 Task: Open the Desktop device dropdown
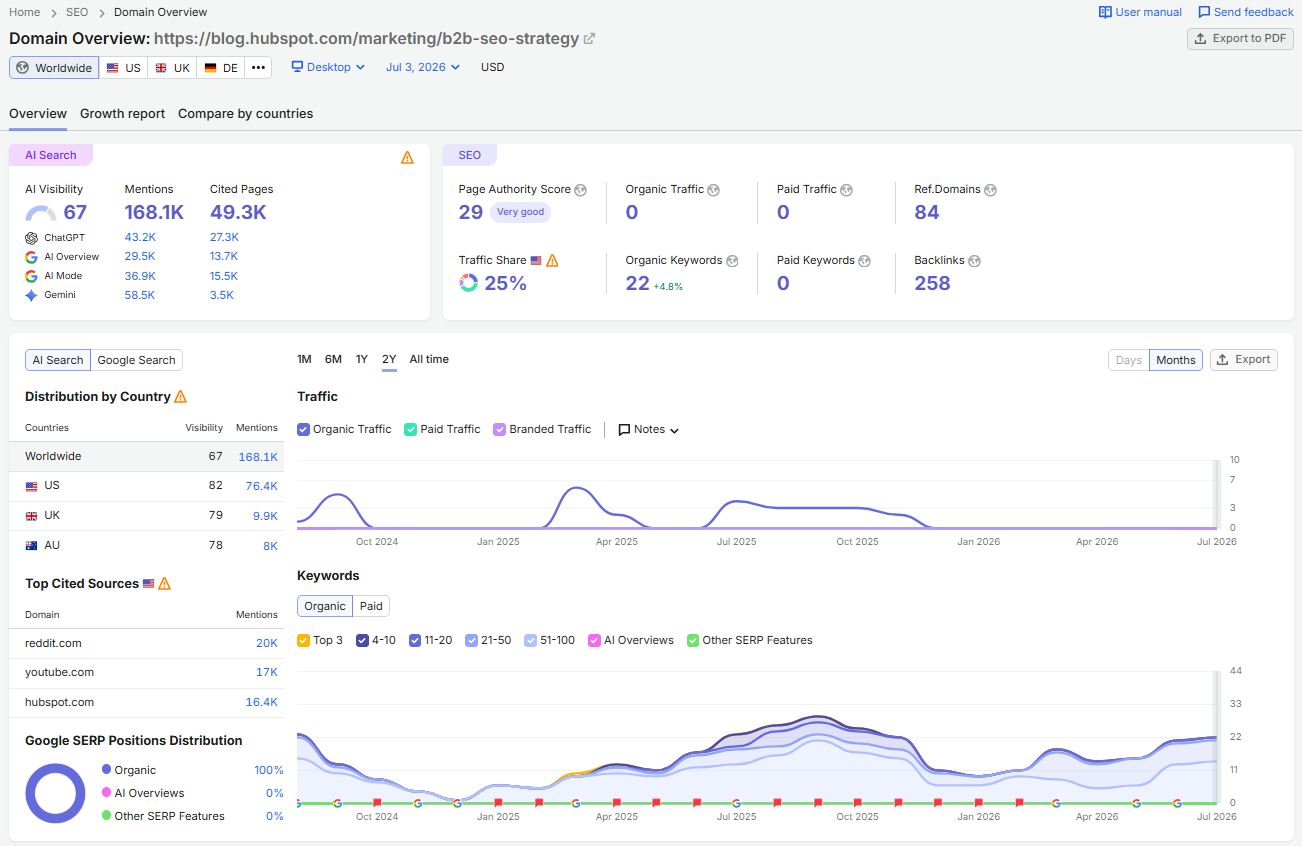(328, 67)
